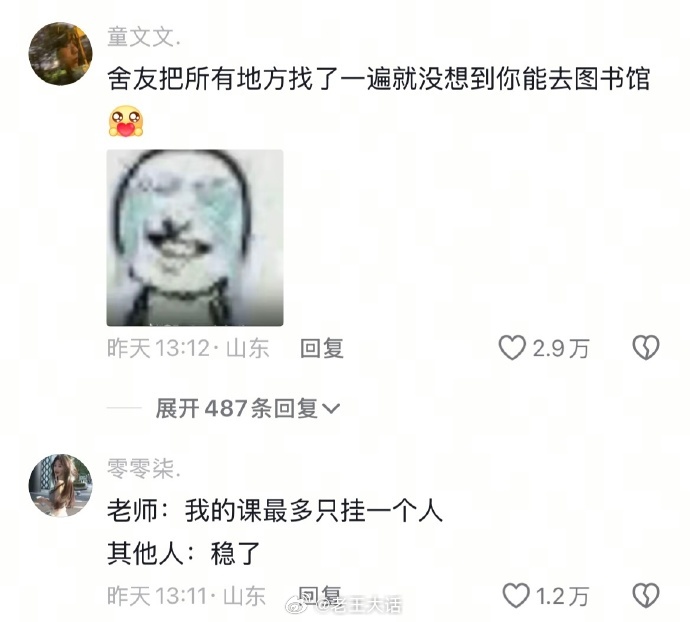
Task: Open username 零零柒 profile link
Action: point(143,468)
